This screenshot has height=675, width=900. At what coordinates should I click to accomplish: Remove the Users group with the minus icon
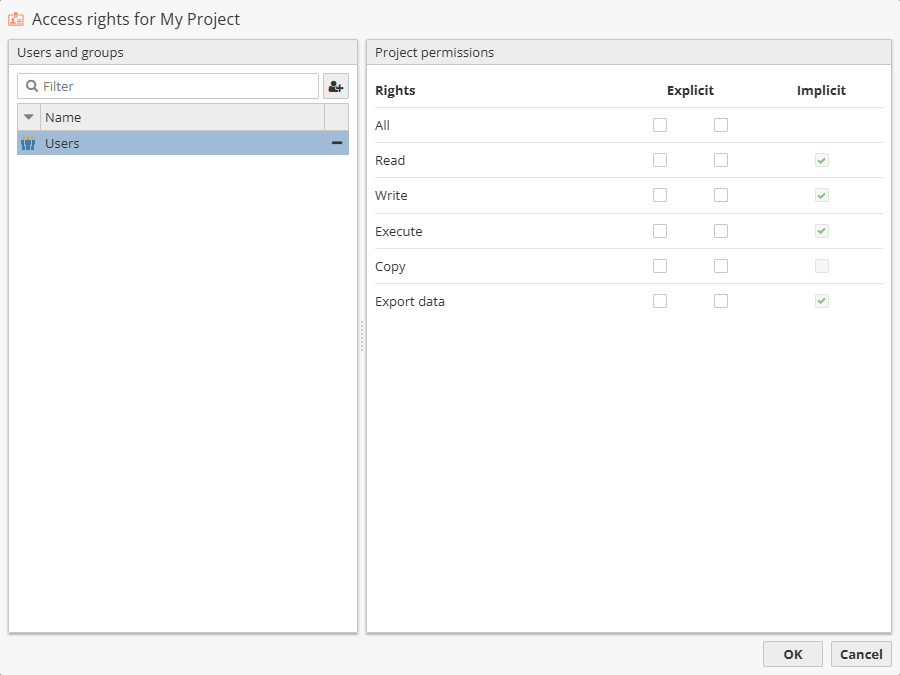[x=336, y=142]
